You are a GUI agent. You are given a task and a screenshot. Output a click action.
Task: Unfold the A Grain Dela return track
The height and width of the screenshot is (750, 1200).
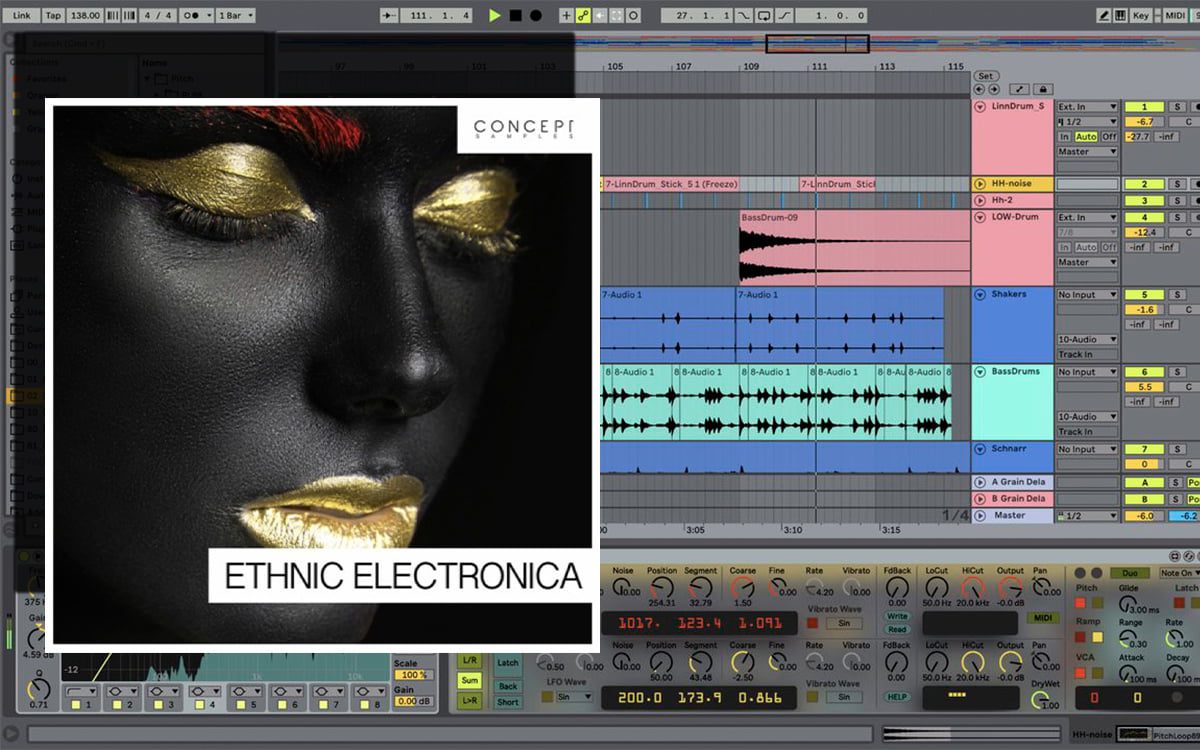980,483
